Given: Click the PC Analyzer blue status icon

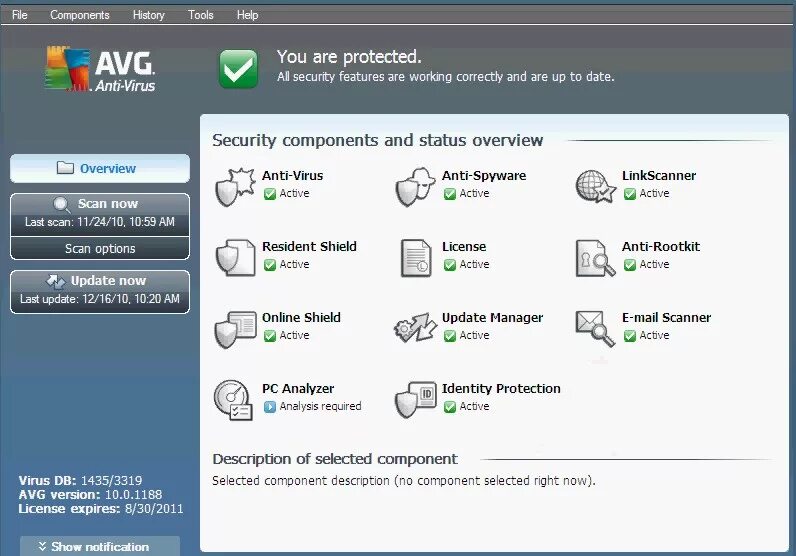Looking at the screenshot, I should click(x=270, y=407).
